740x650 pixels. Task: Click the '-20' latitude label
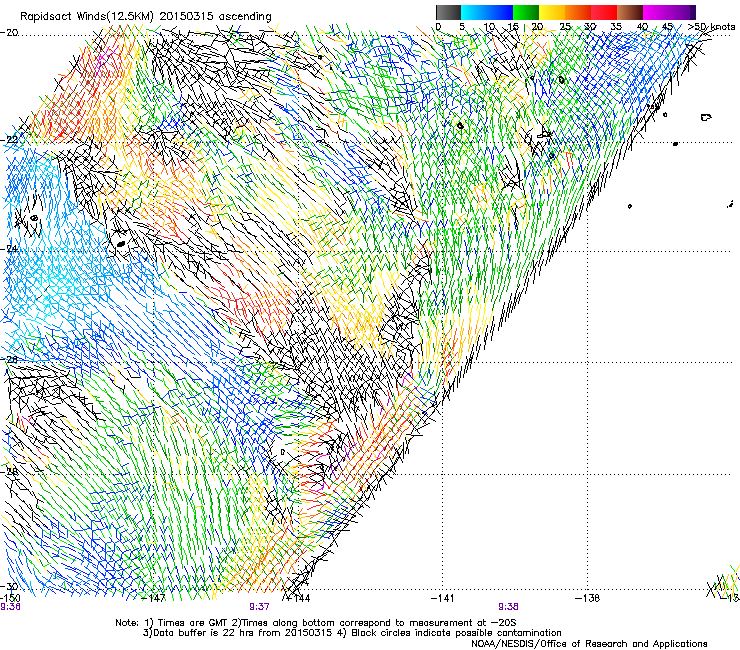(9, 33)
